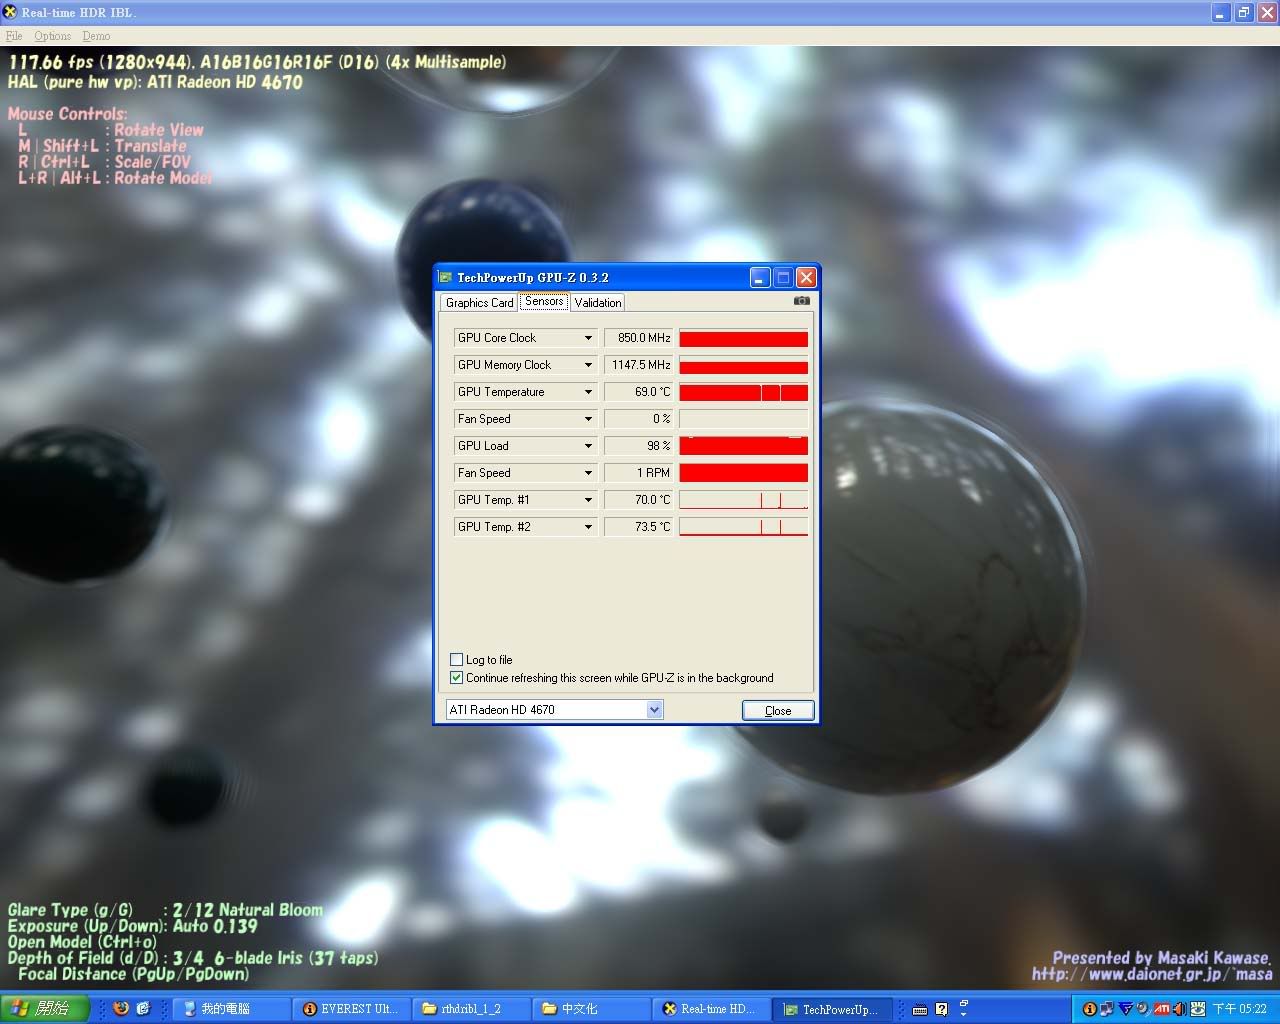Launch Firefox from the quick launch bar
This screenshot has width=1280, height=1024.
click(x=121, y=1008)
